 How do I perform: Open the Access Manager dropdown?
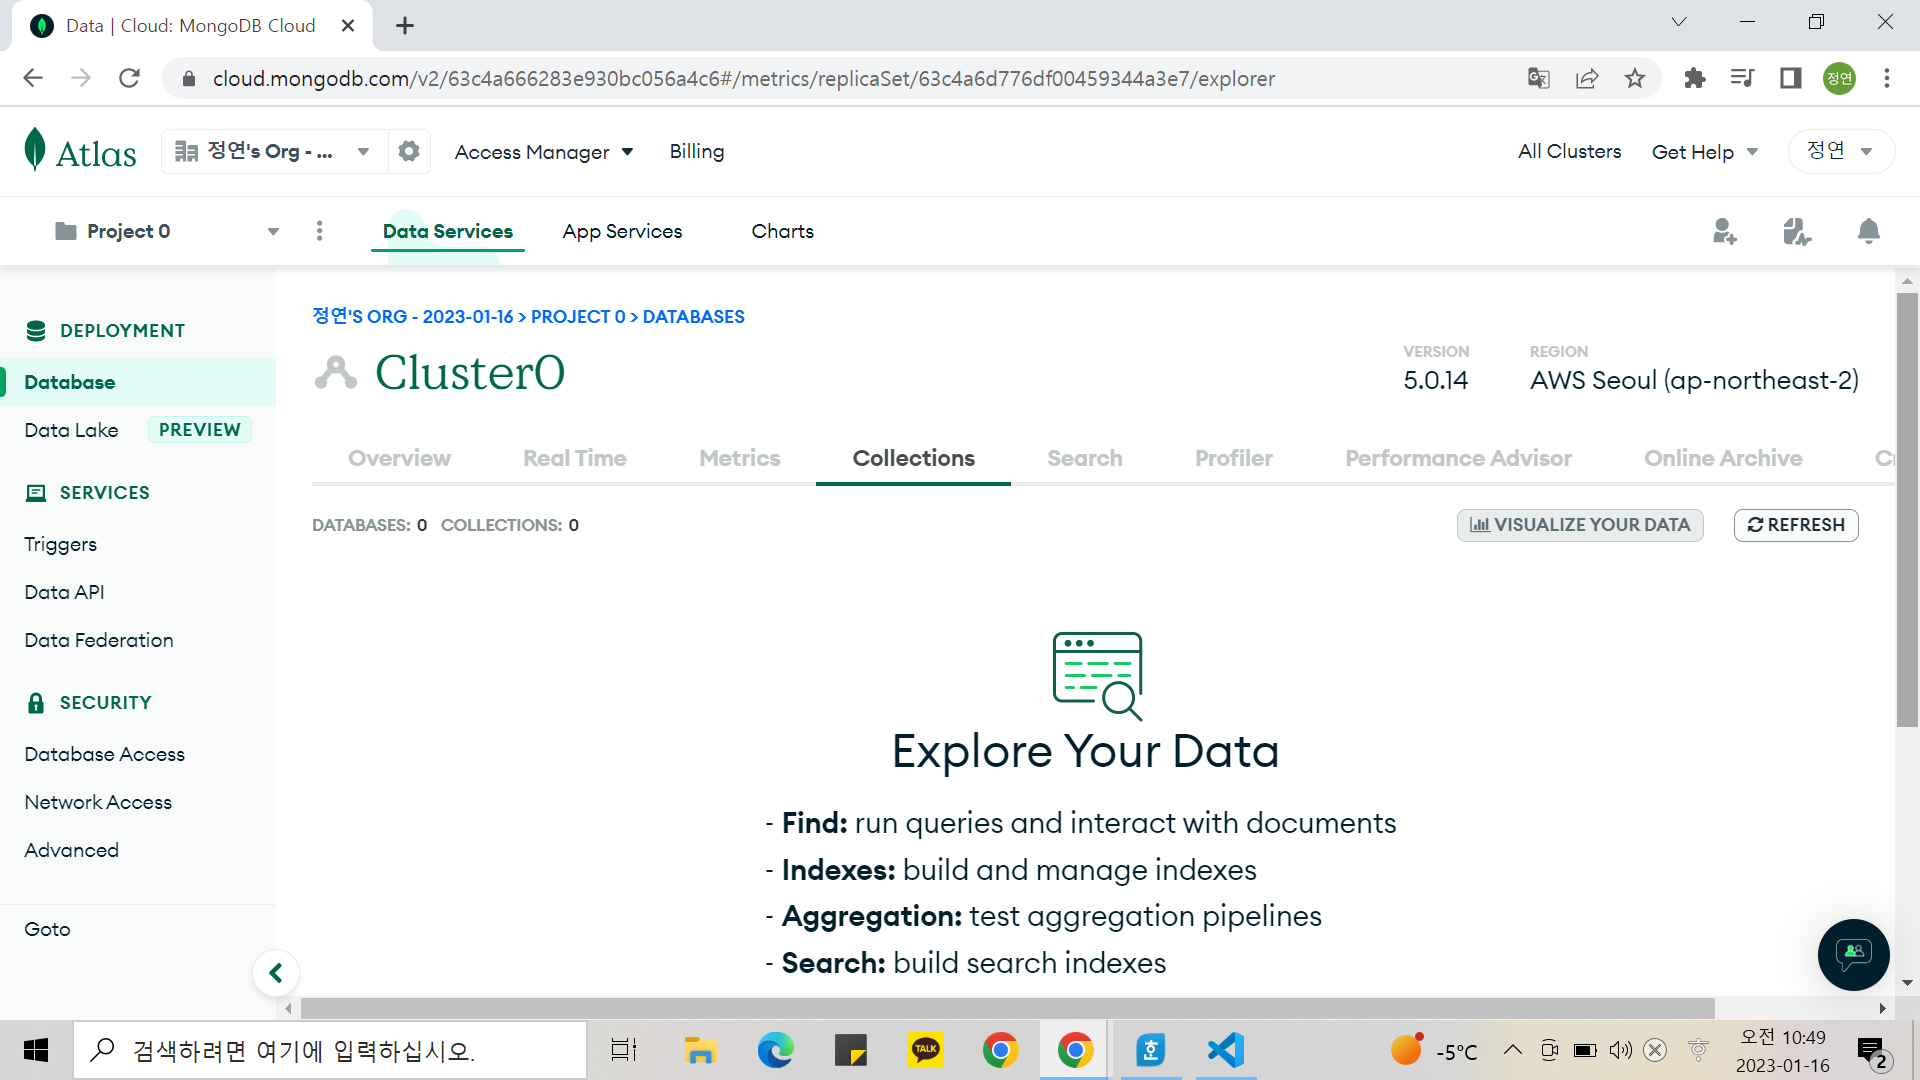coord(544,152)
